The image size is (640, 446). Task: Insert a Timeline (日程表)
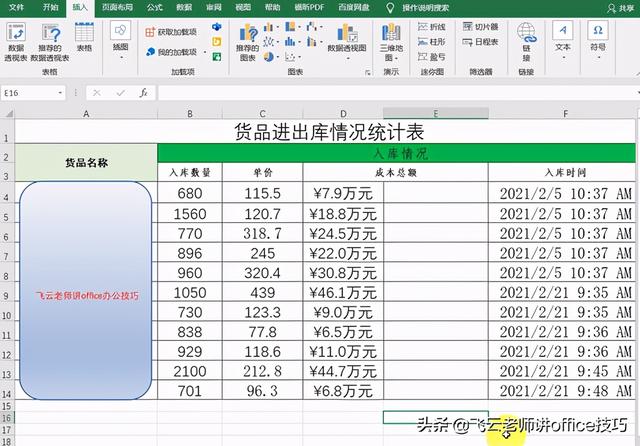[x=481, y=42]
